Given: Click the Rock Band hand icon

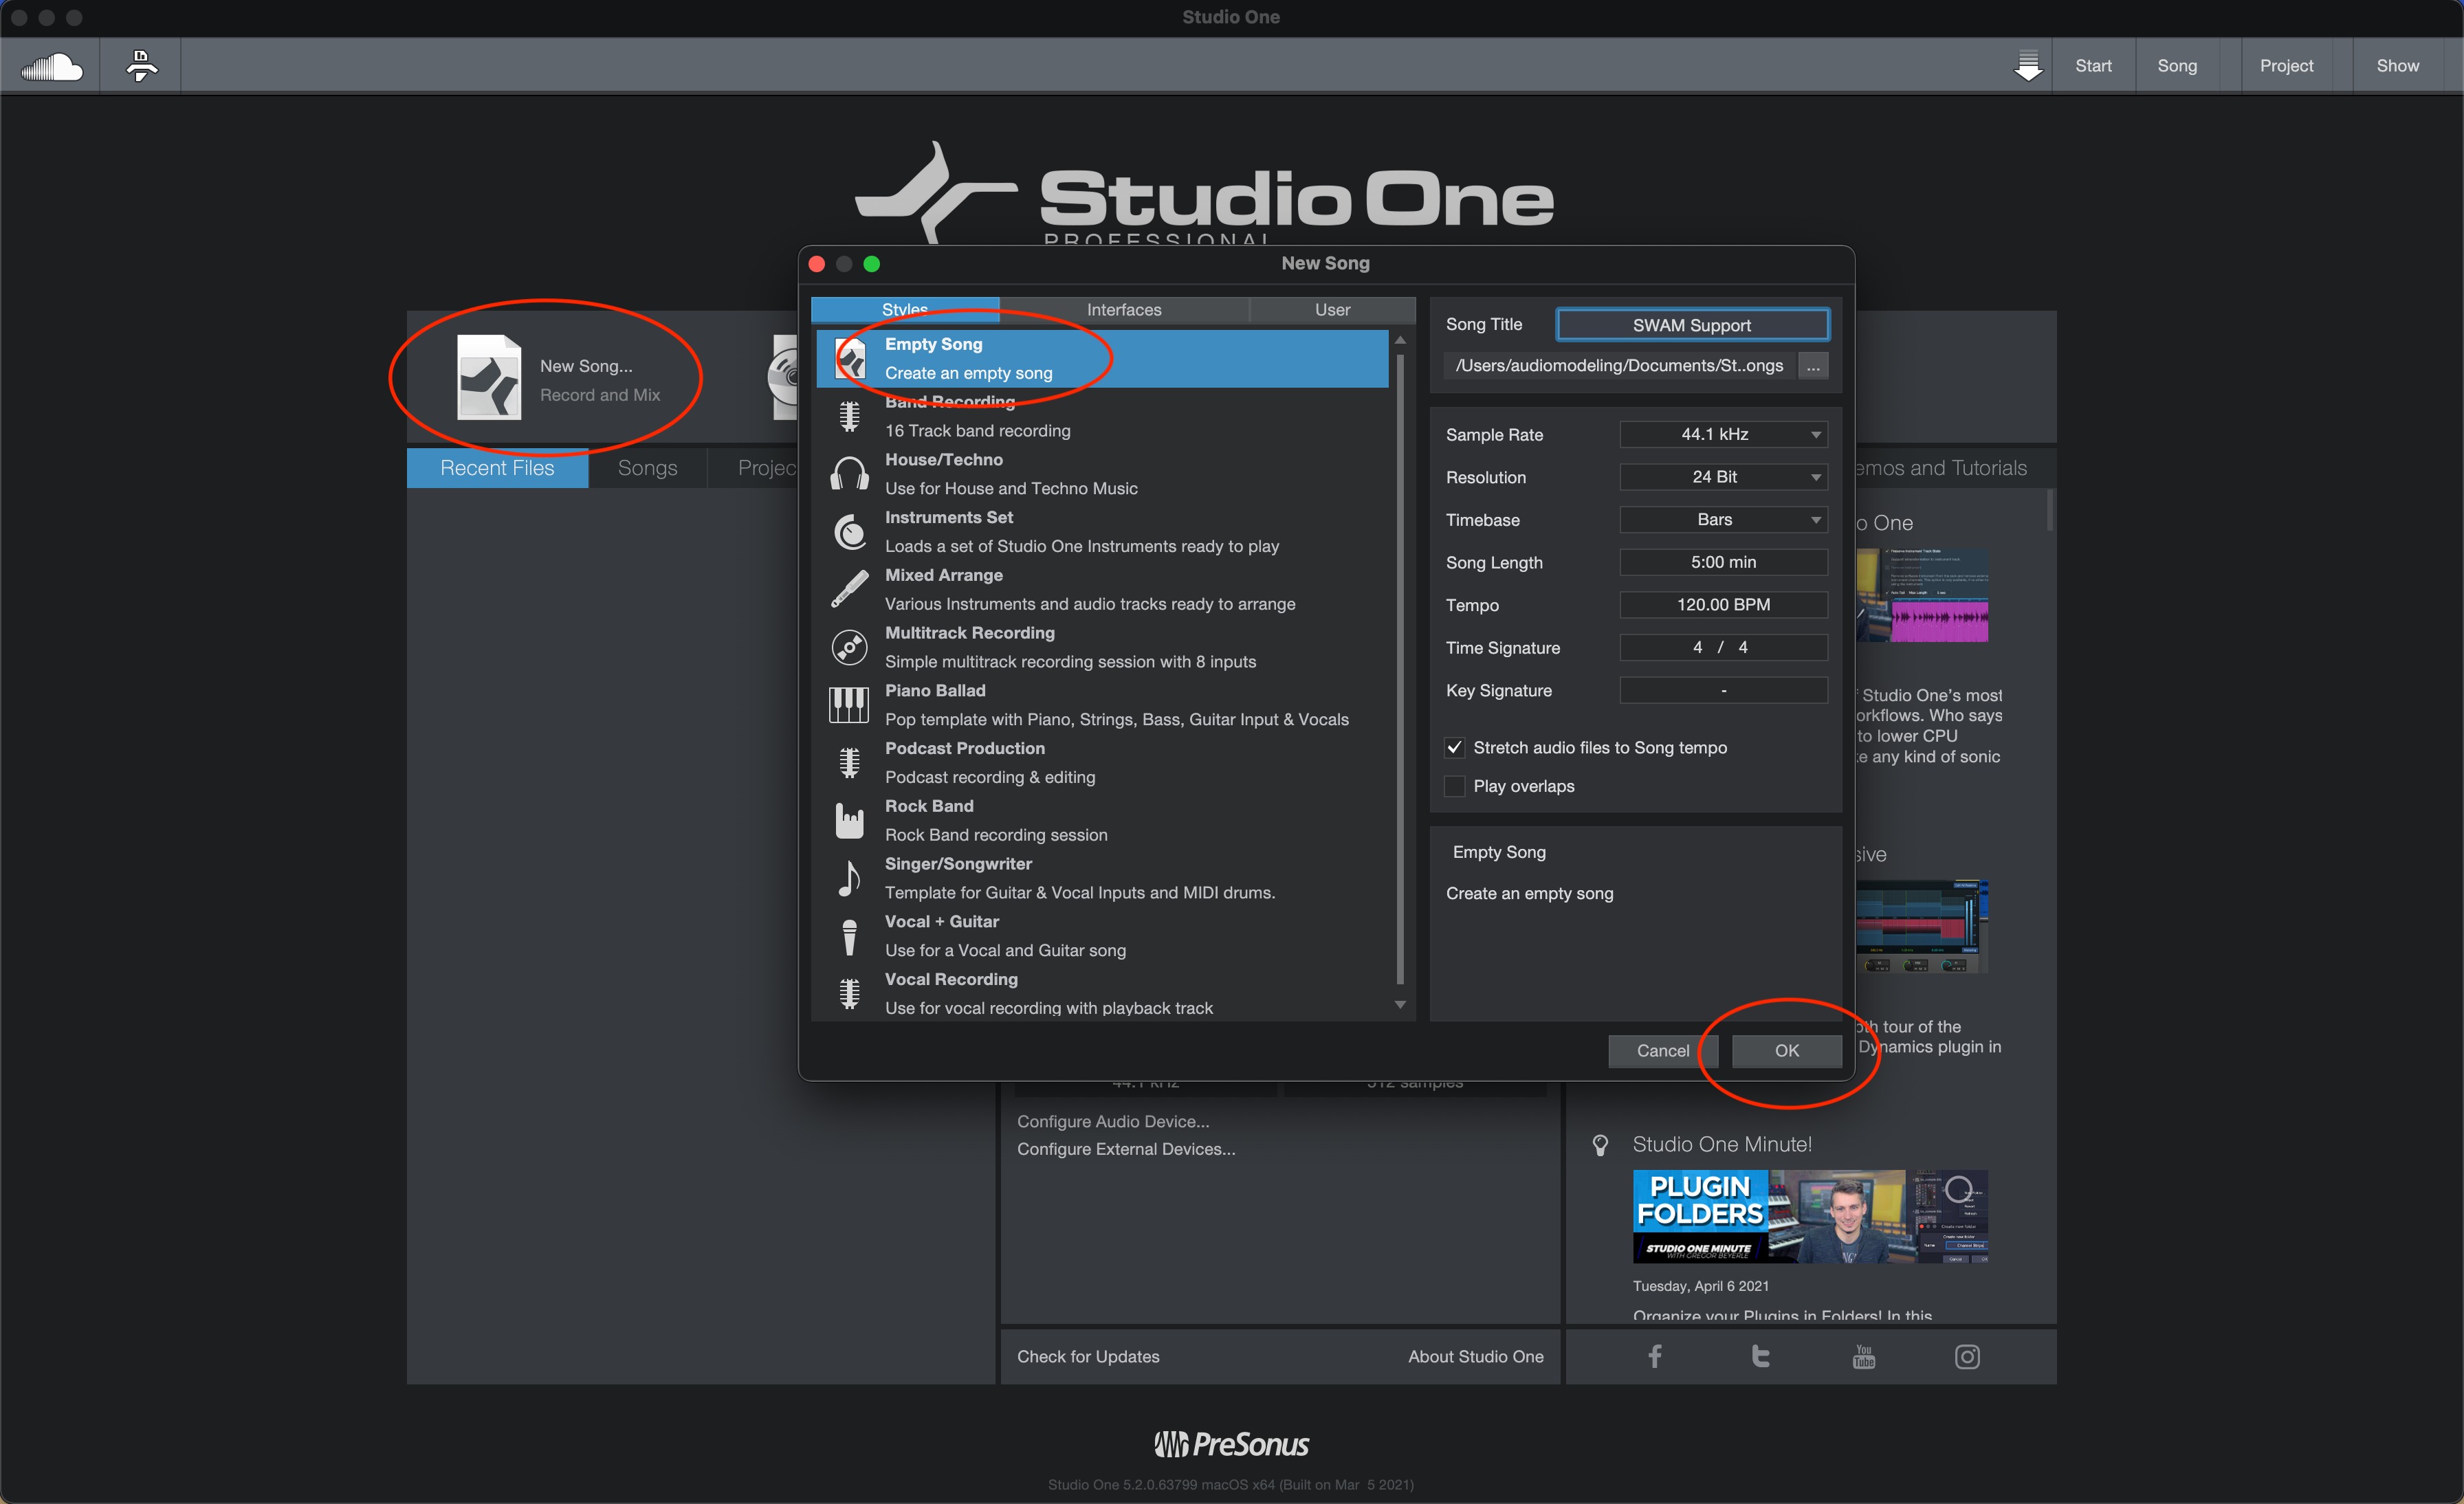Looking at the screenshot, I should pyautogui.click(x=850, y=820).
